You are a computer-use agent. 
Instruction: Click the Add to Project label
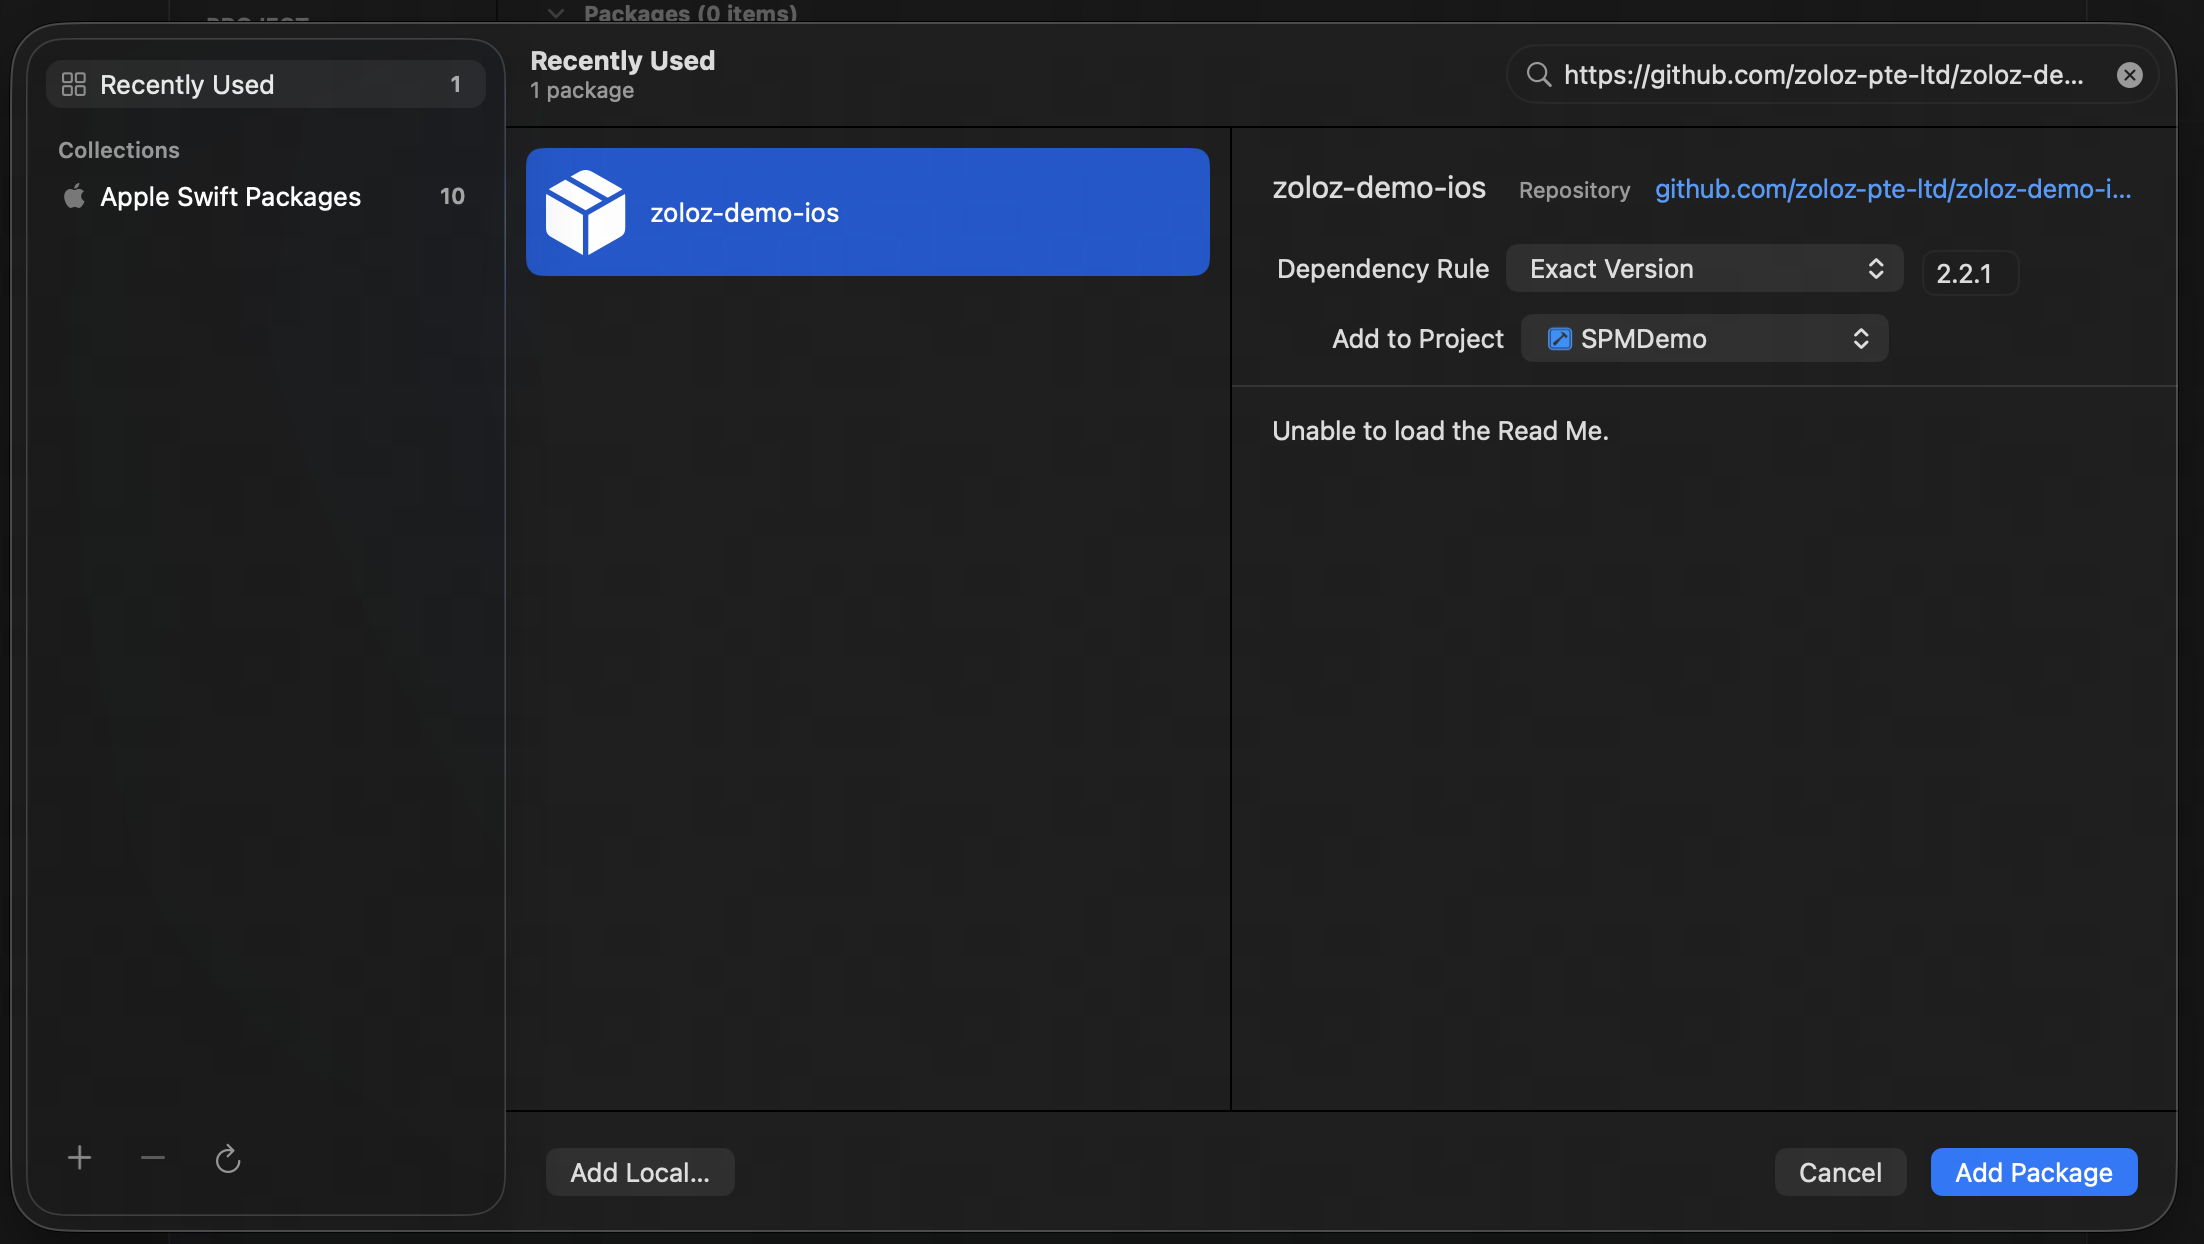[x=1418, y=339]
